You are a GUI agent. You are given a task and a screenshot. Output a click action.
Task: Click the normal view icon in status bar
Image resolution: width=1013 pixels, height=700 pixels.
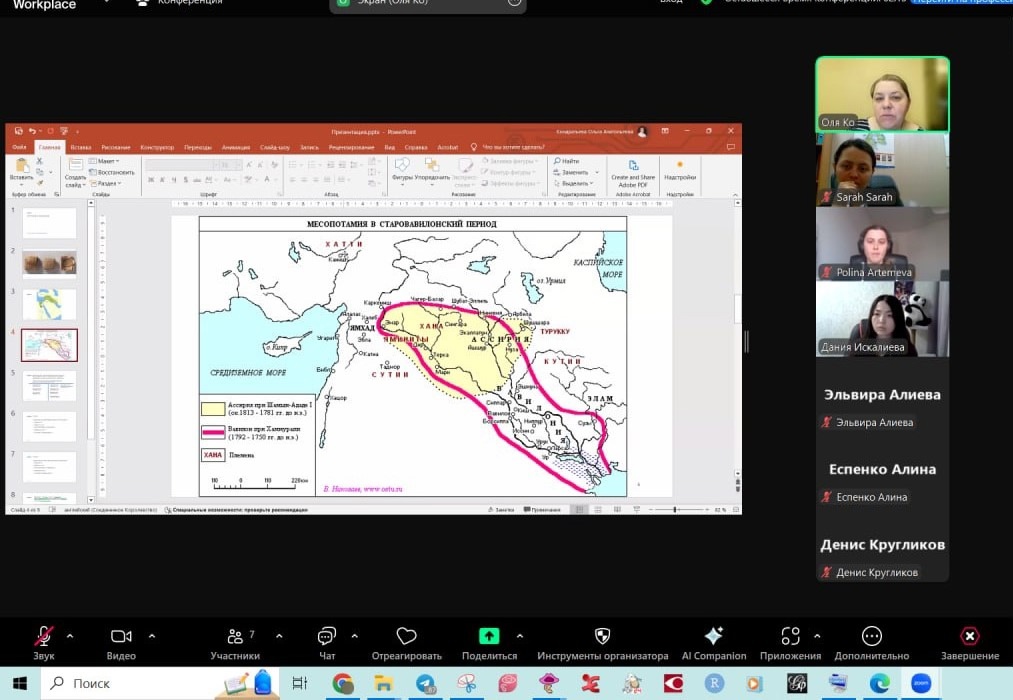tap(580, 510)
